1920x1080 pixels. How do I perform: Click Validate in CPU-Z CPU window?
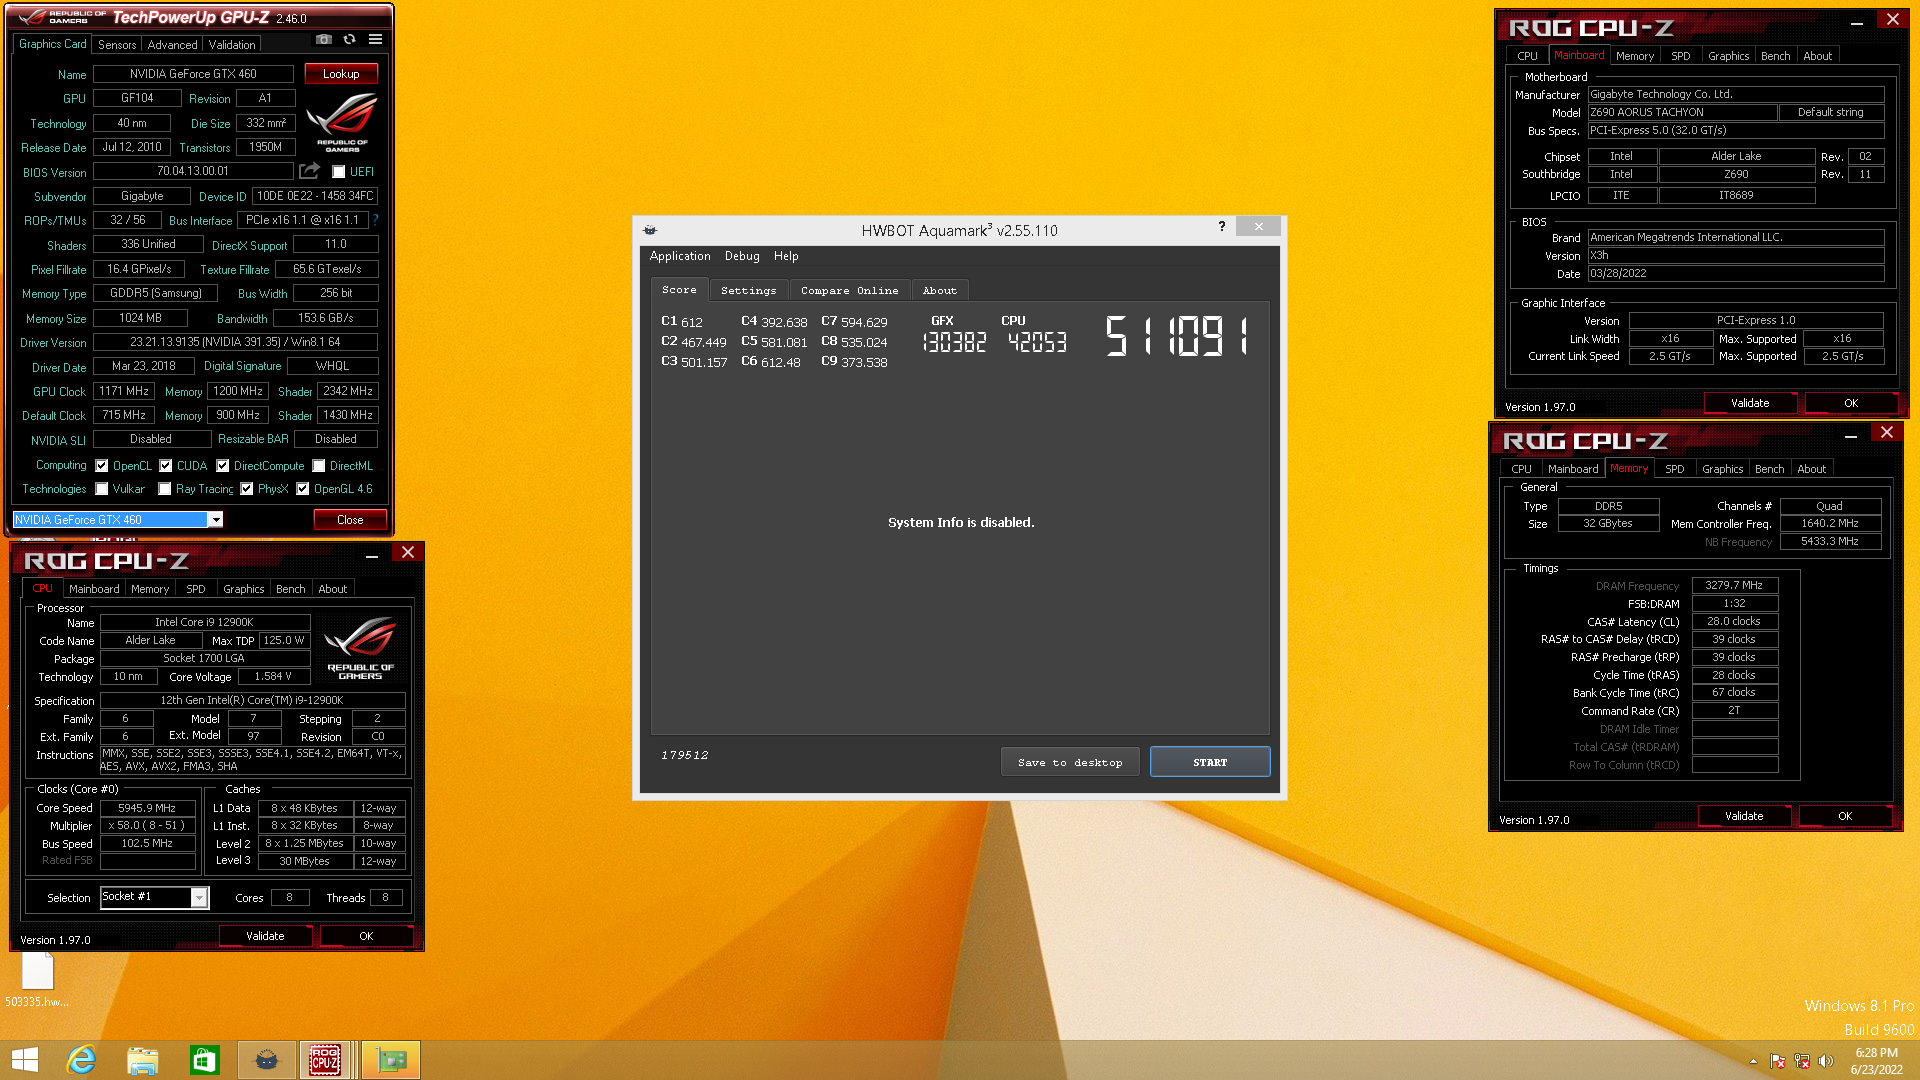(x=265, y=936)
